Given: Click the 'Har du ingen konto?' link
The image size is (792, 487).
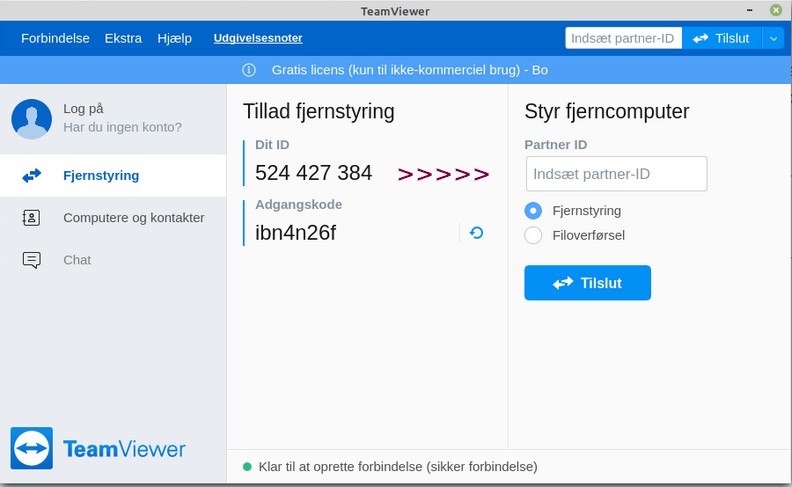Looking at the screenshot, I should pyautogui.click(x=122, y=127).
